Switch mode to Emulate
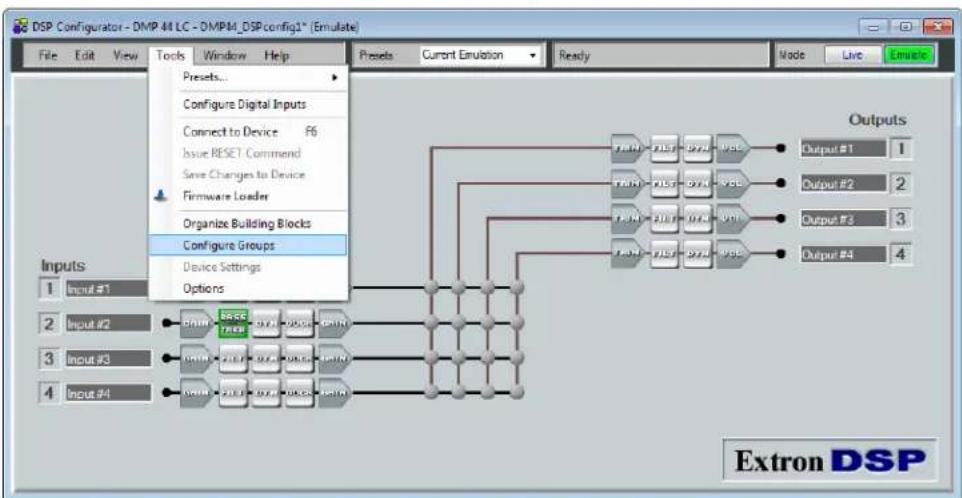 click(909, 55)
